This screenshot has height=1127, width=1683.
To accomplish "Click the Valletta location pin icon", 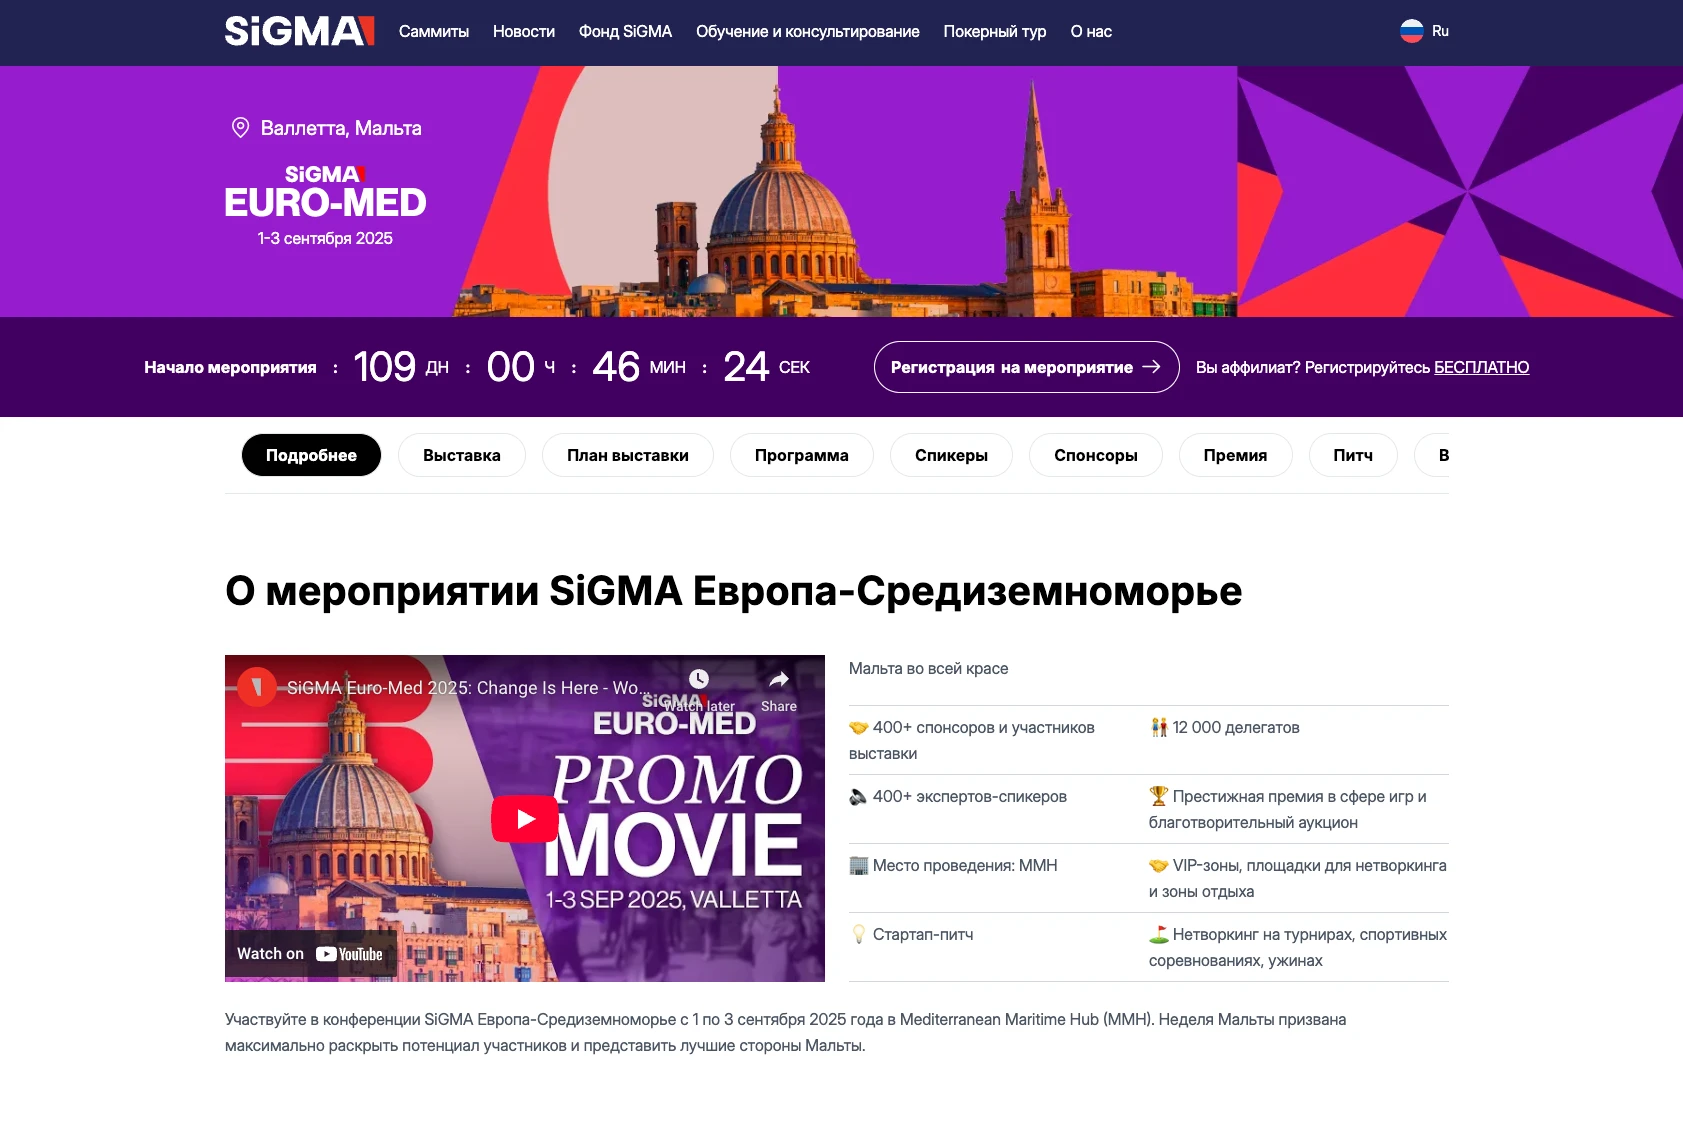I will point(240,128).
